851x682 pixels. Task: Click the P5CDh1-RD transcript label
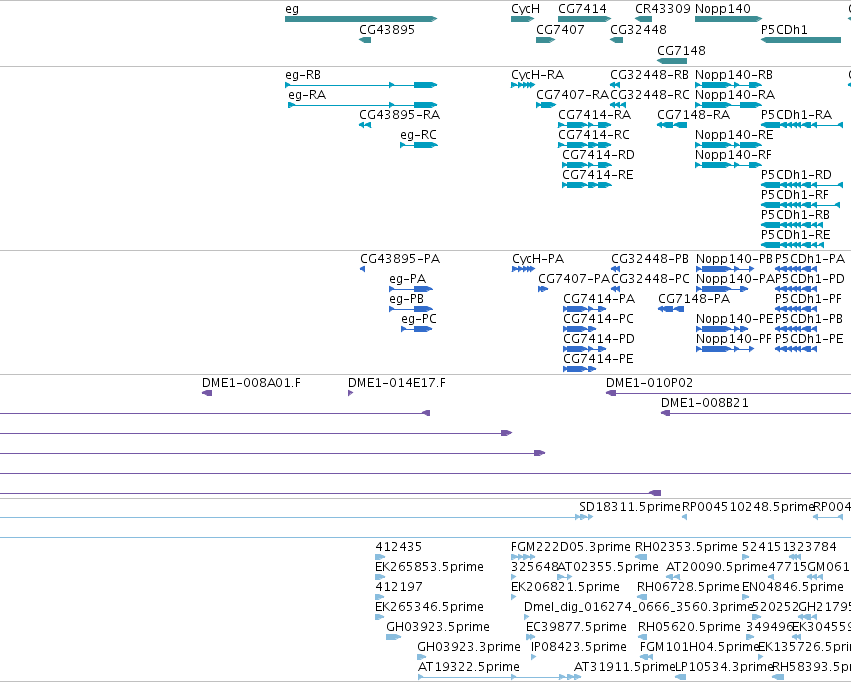click(x=796, y=175)
